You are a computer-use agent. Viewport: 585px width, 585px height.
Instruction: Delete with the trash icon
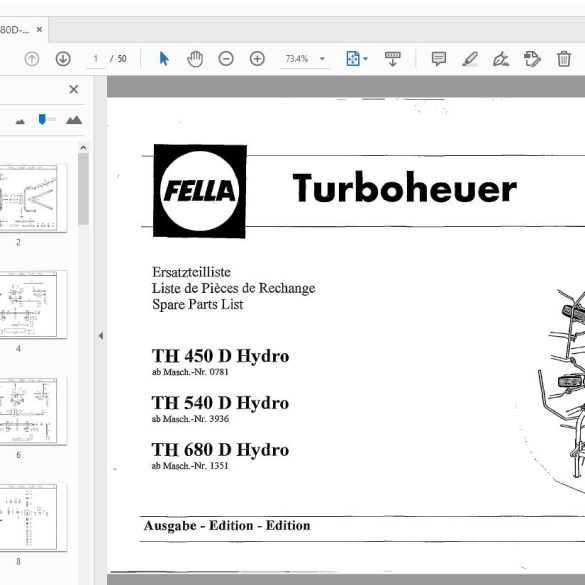click(x=564, y=59)
